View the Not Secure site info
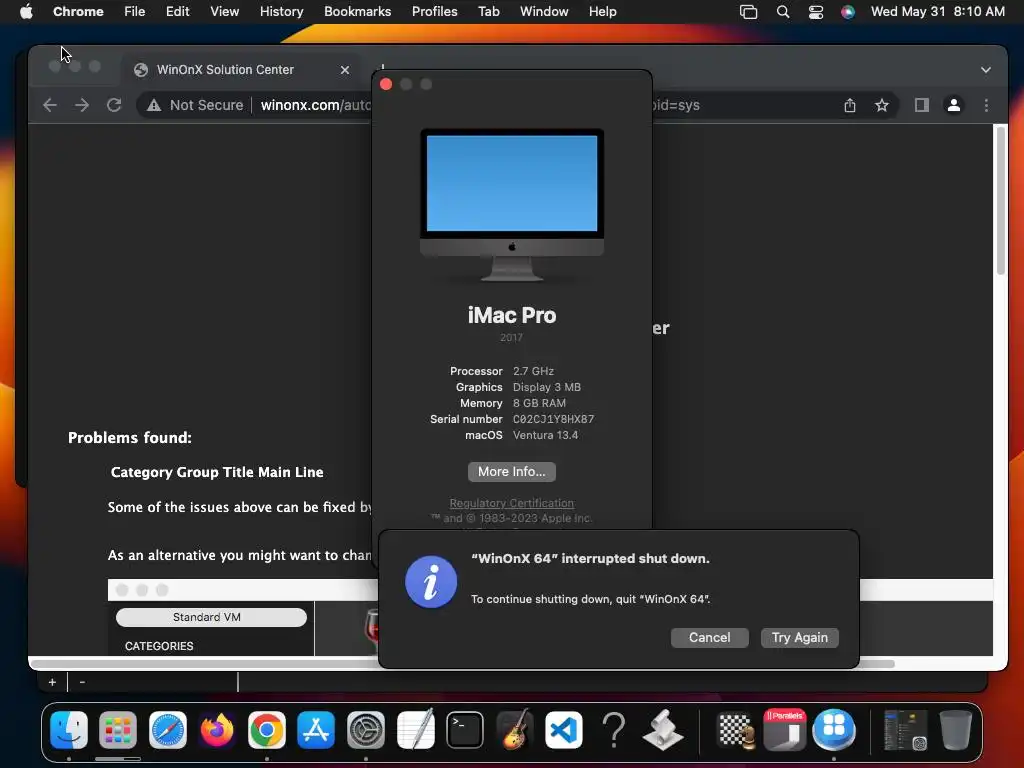Image resolution: width=1024 pixels, height=768 pixels. tap(195, 105)
